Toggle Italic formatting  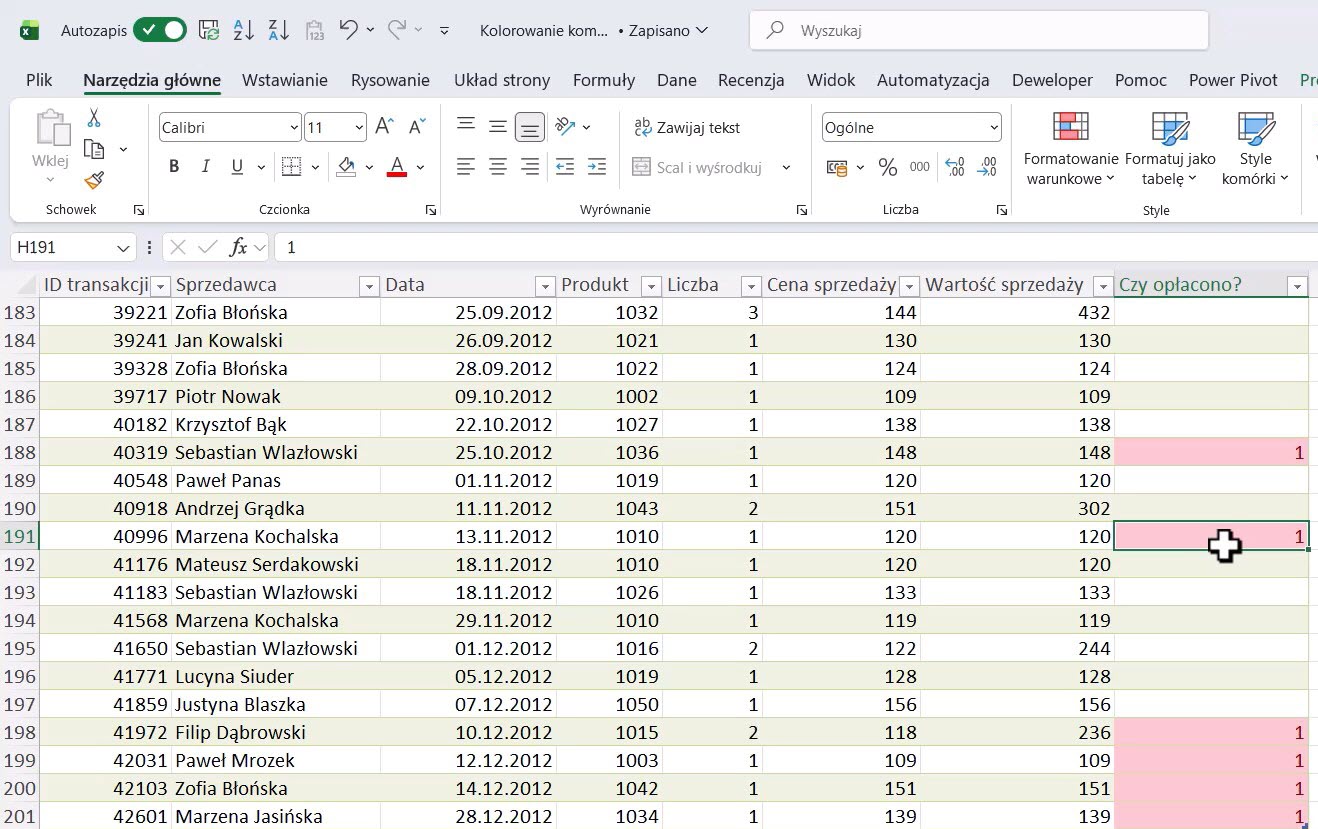pos(206,167)
